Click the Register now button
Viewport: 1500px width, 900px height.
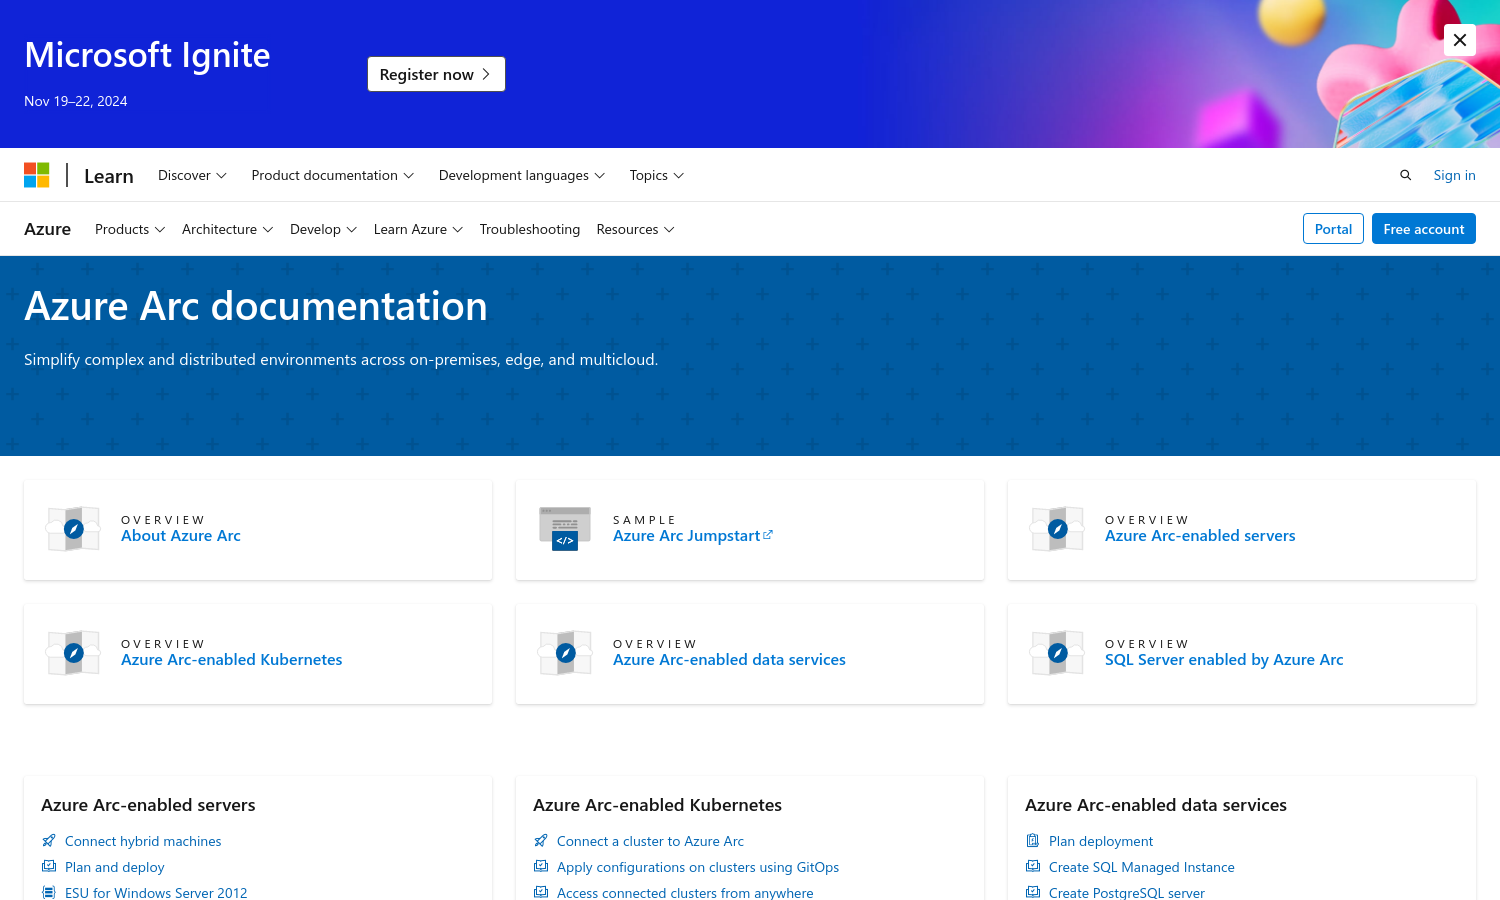tap(436, 74)
